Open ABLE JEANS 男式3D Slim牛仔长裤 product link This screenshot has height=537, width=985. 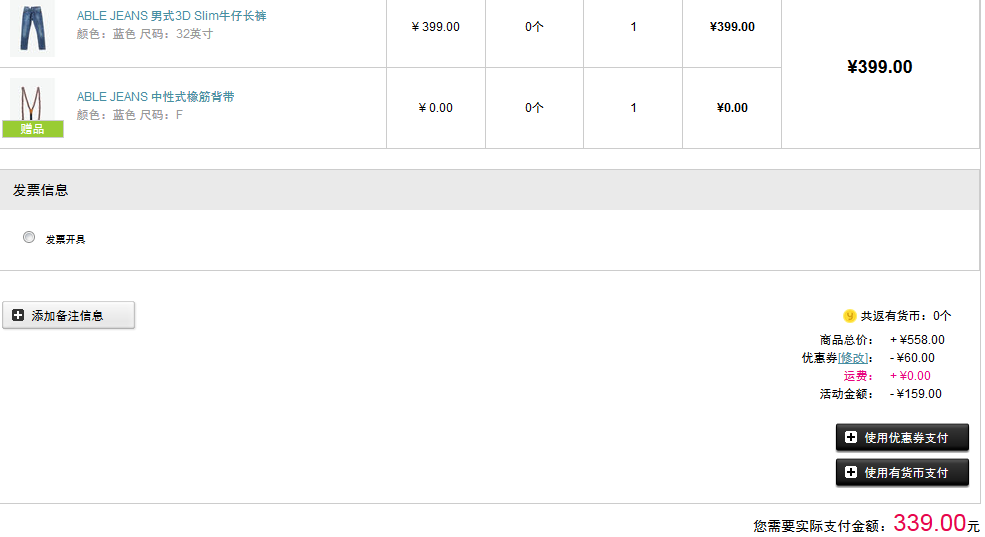[171, 16]
